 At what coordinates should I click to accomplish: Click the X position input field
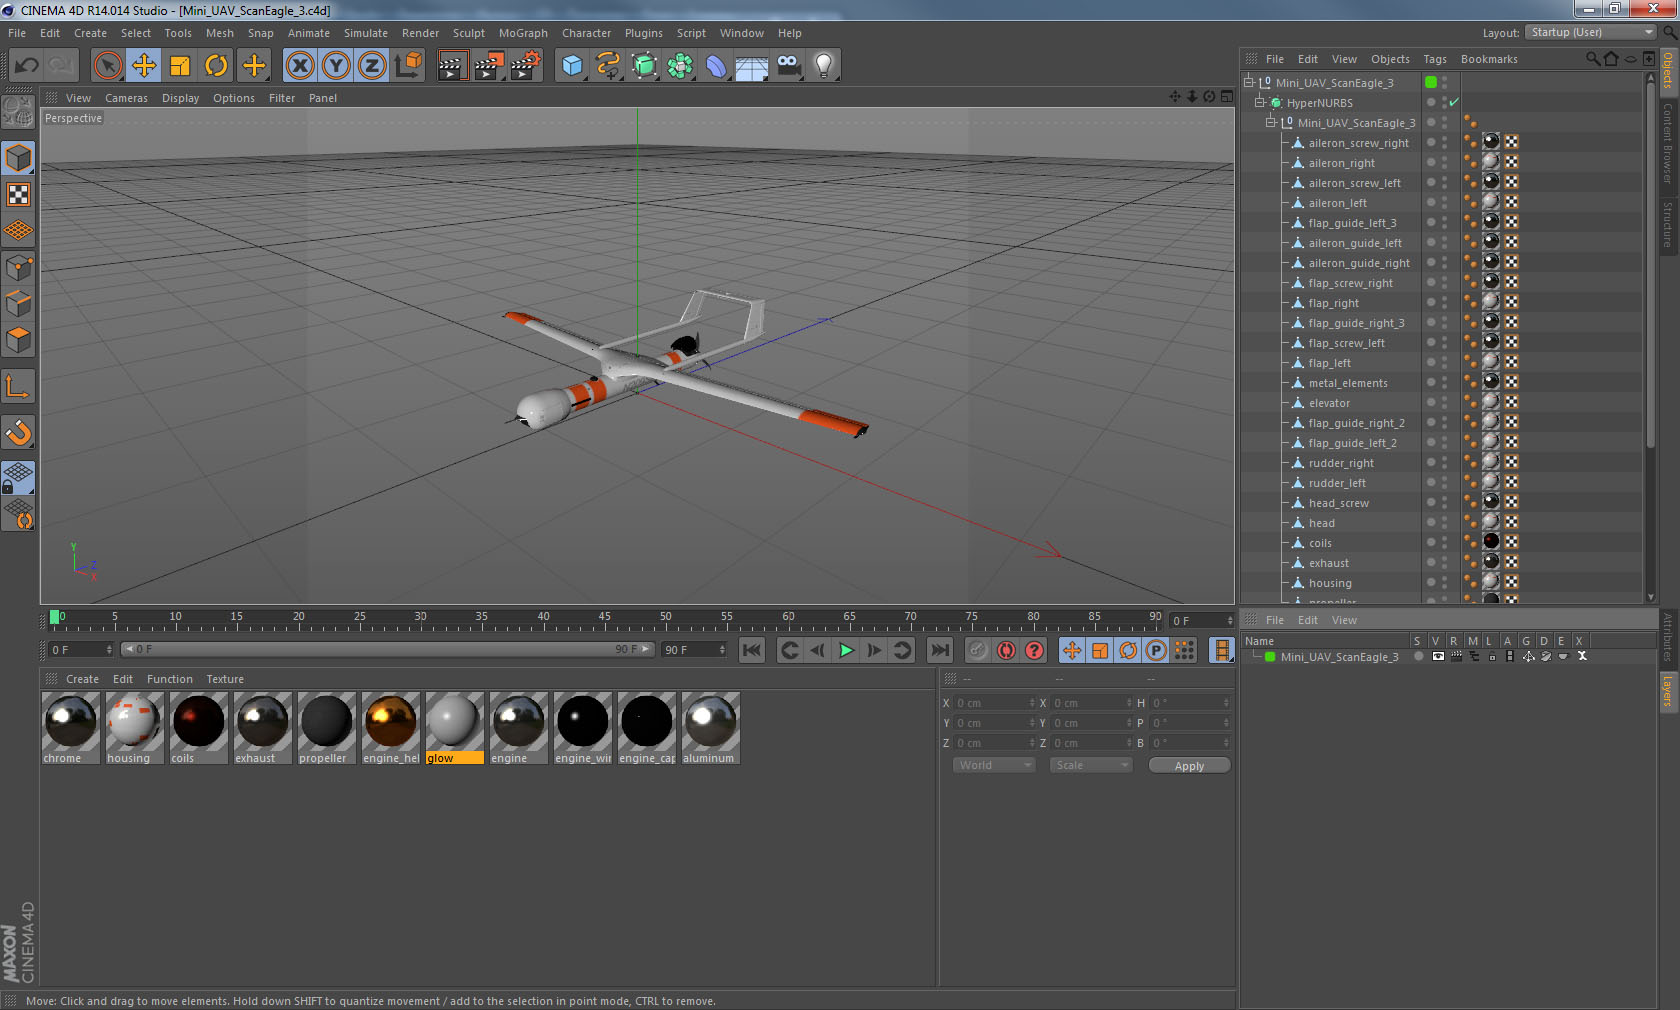point(995,703)
